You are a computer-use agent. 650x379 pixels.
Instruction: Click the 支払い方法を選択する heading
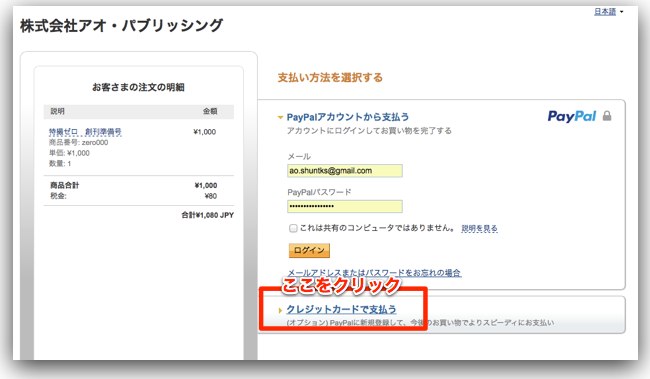[330, 78]
